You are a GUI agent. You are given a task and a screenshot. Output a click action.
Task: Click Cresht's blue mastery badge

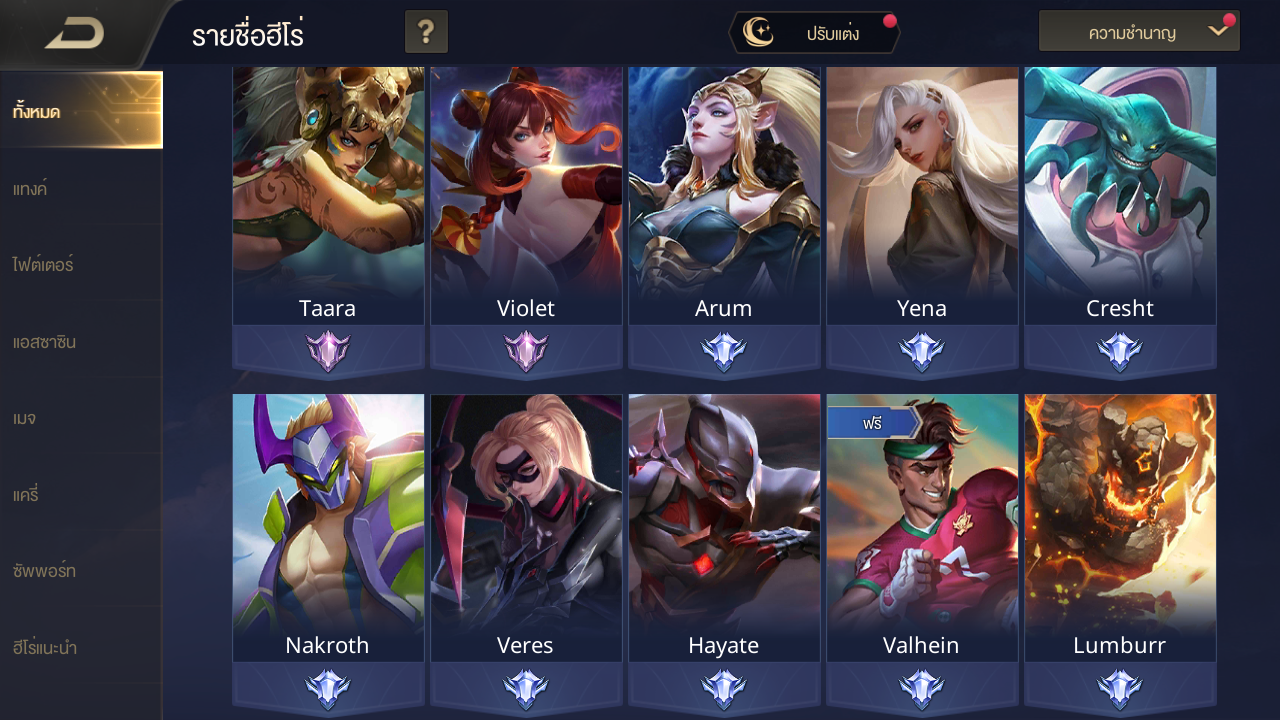[x=1120, y=351]
